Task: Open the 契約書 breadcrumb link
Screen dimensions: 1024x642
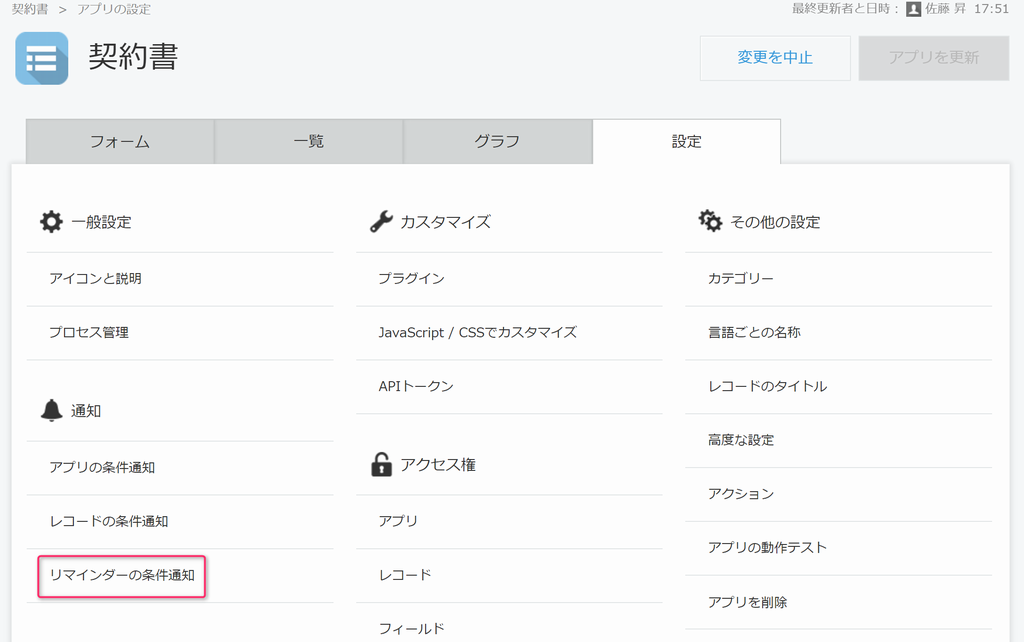Action: 30,9
